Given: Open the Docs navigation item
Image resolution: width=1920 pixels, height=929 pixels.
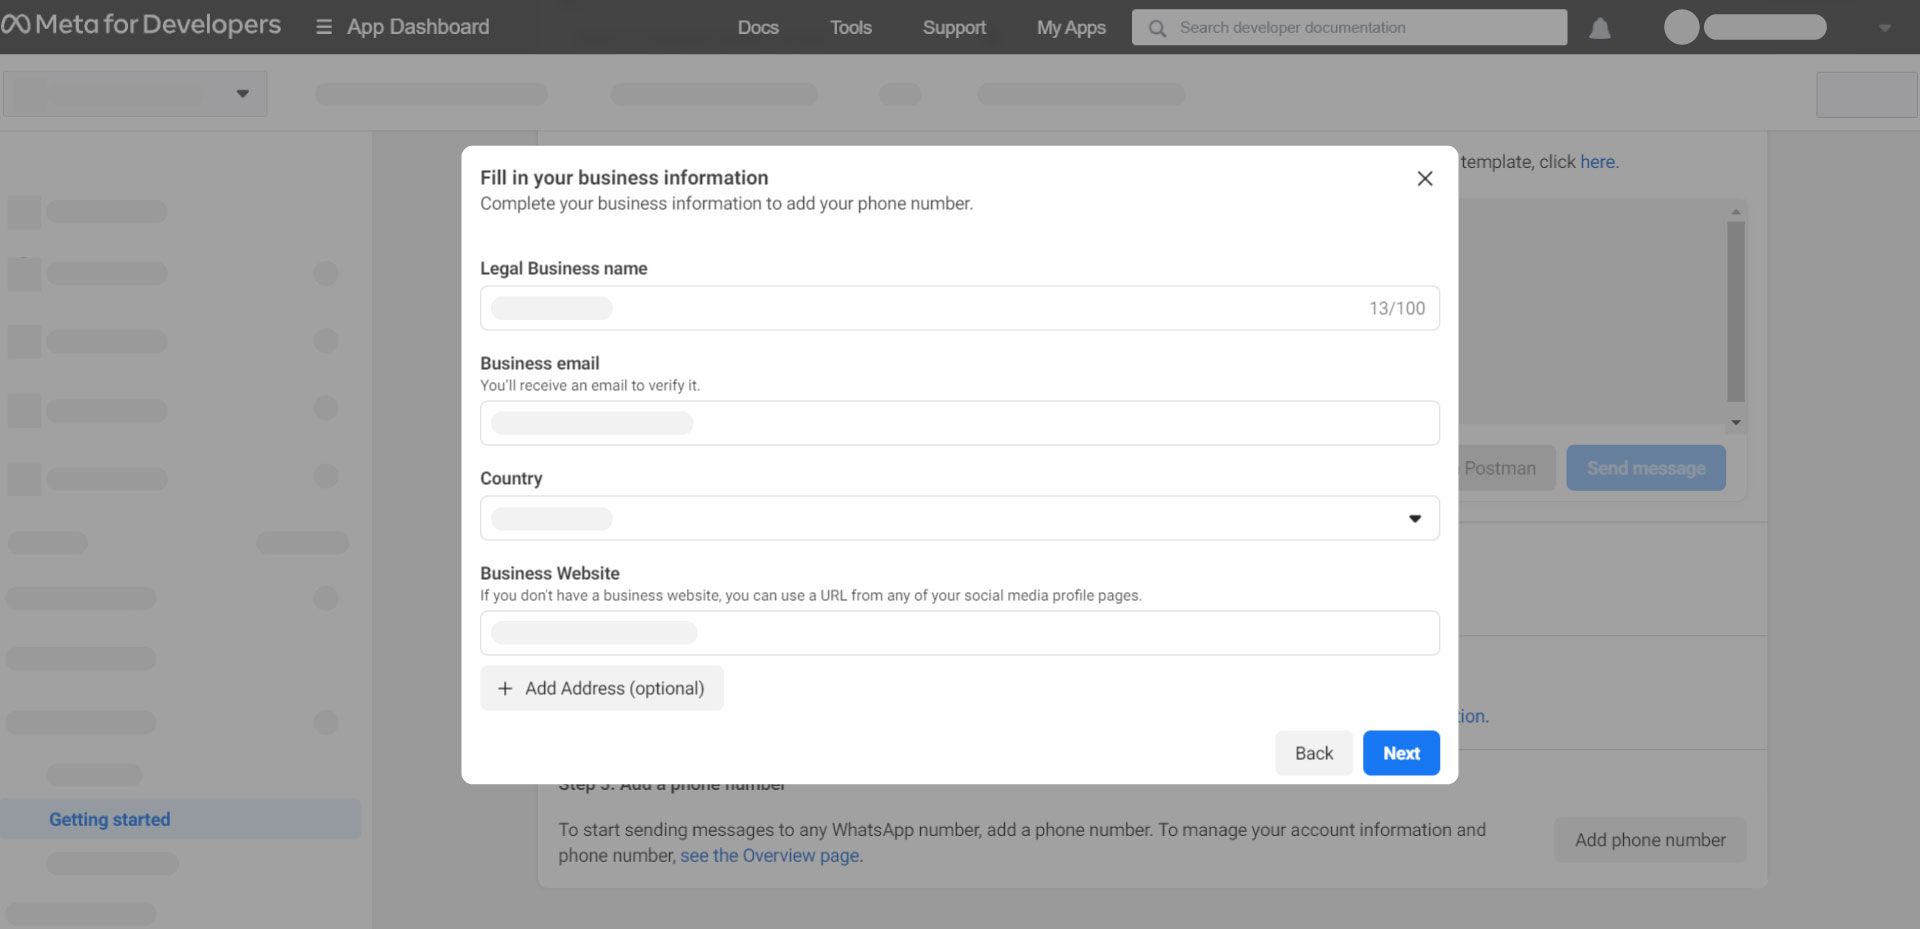Looking at the screenshot, I should [757, 27].
